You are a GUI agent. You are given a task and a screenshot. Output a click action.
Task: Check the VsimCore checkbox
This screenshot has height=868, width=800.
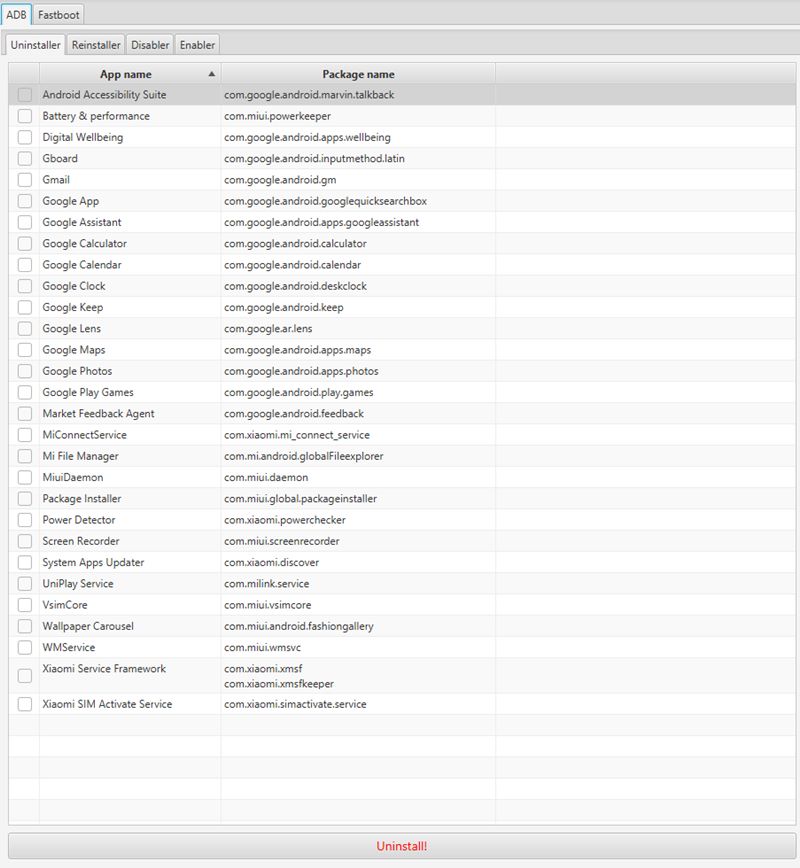coord(25,605)
